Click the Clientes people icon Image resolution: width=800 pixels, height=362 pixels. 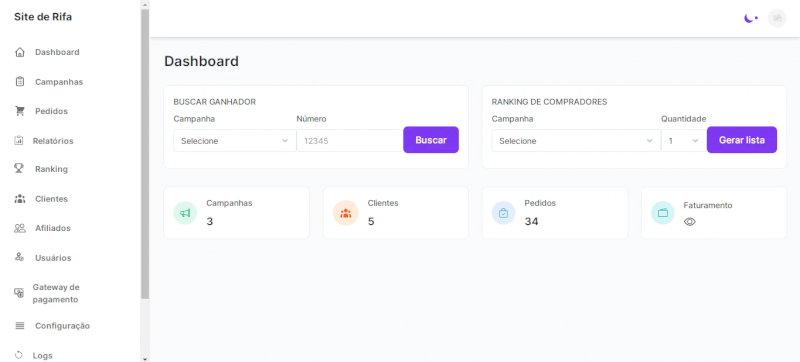click(x=20, y=198)
